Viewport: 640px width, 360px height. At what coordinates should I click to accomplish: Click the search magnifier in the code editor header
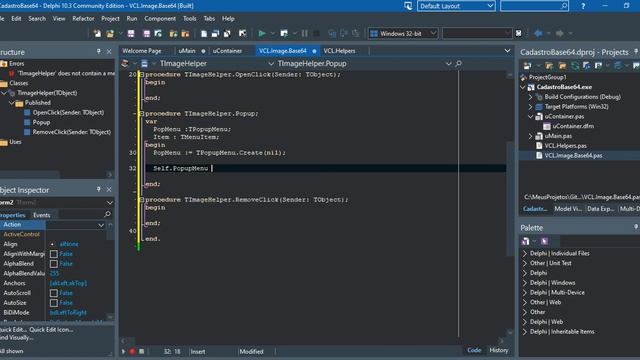458,64
